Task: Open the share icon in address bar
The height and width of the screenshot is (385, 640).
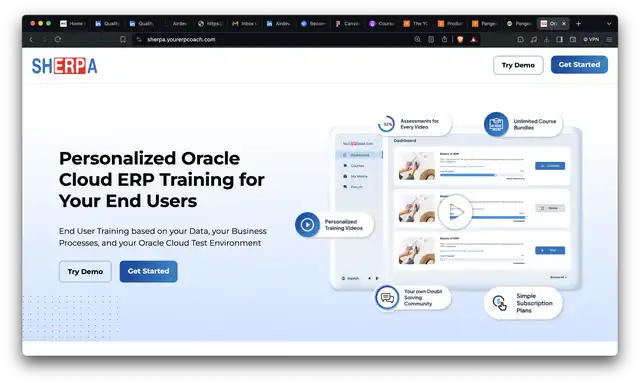Action: click(x=444, y=40)
